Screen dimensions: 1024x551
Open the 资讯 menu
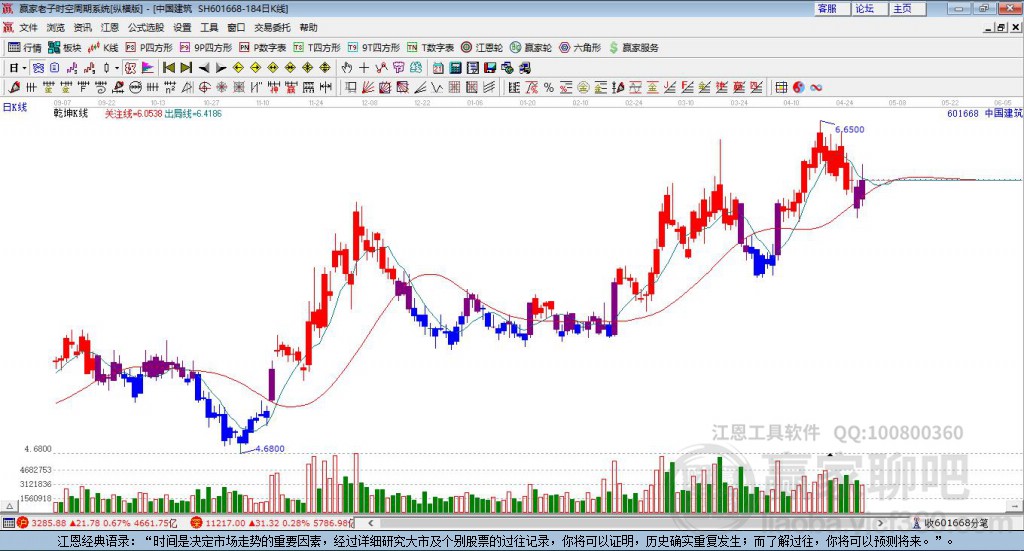[x=82, y=27]
